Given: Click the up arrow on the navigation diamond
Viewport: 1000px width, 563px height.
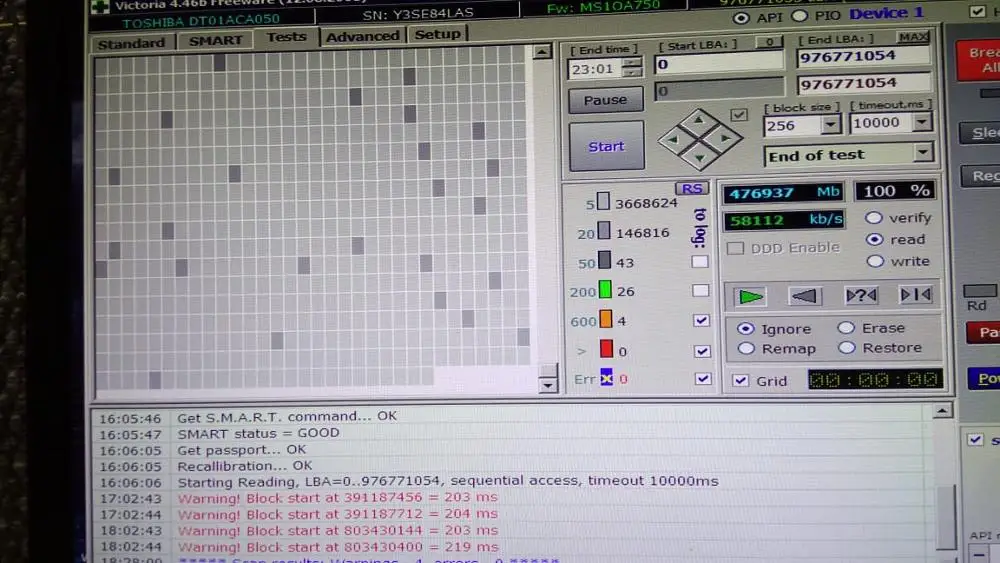Looking at the screenshot, I should 699,121.
